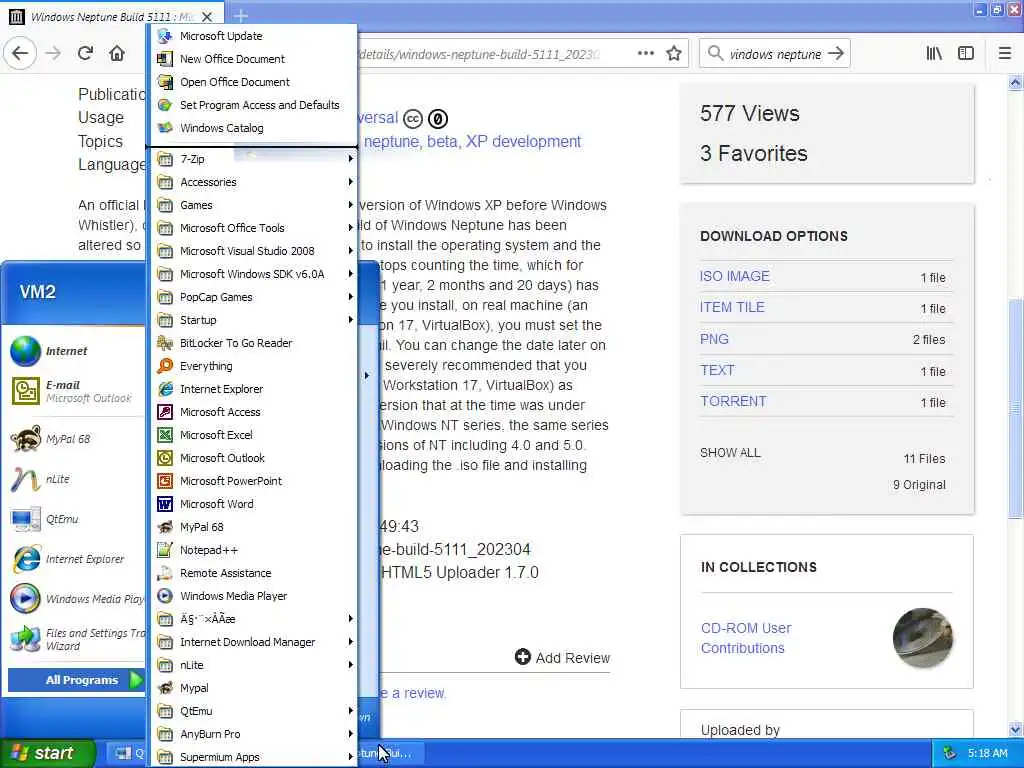This screenshot has width=1024, height=768.
Task: Click system tray icon near clock
Action: [x=950, y=753]
